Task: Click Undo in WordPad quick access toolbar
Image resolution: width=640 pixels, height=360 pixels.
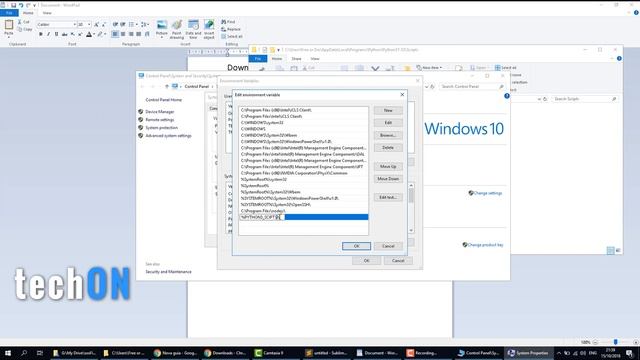Action: (x=21, y=5)
